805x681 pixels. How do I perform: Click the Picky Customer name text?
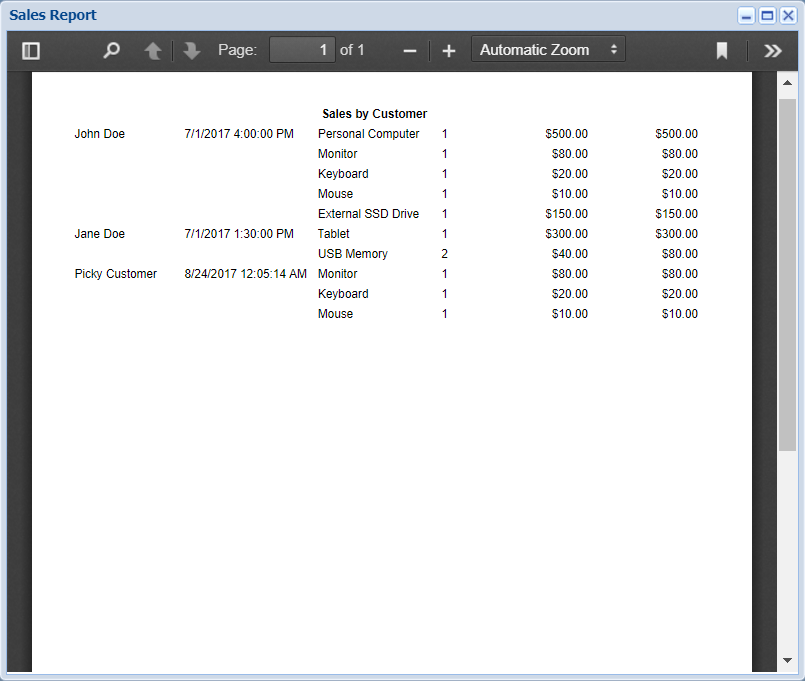coord(116,274)
